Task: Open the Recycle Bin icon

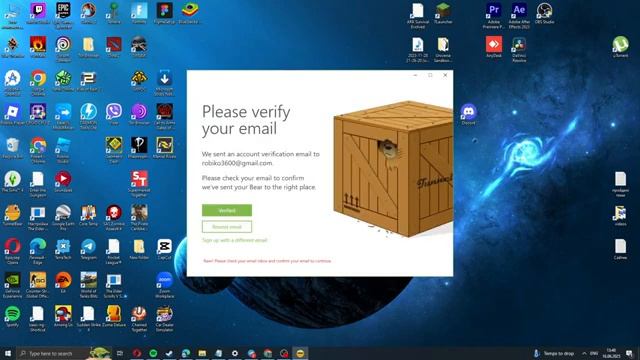Action: coord(13,148)
